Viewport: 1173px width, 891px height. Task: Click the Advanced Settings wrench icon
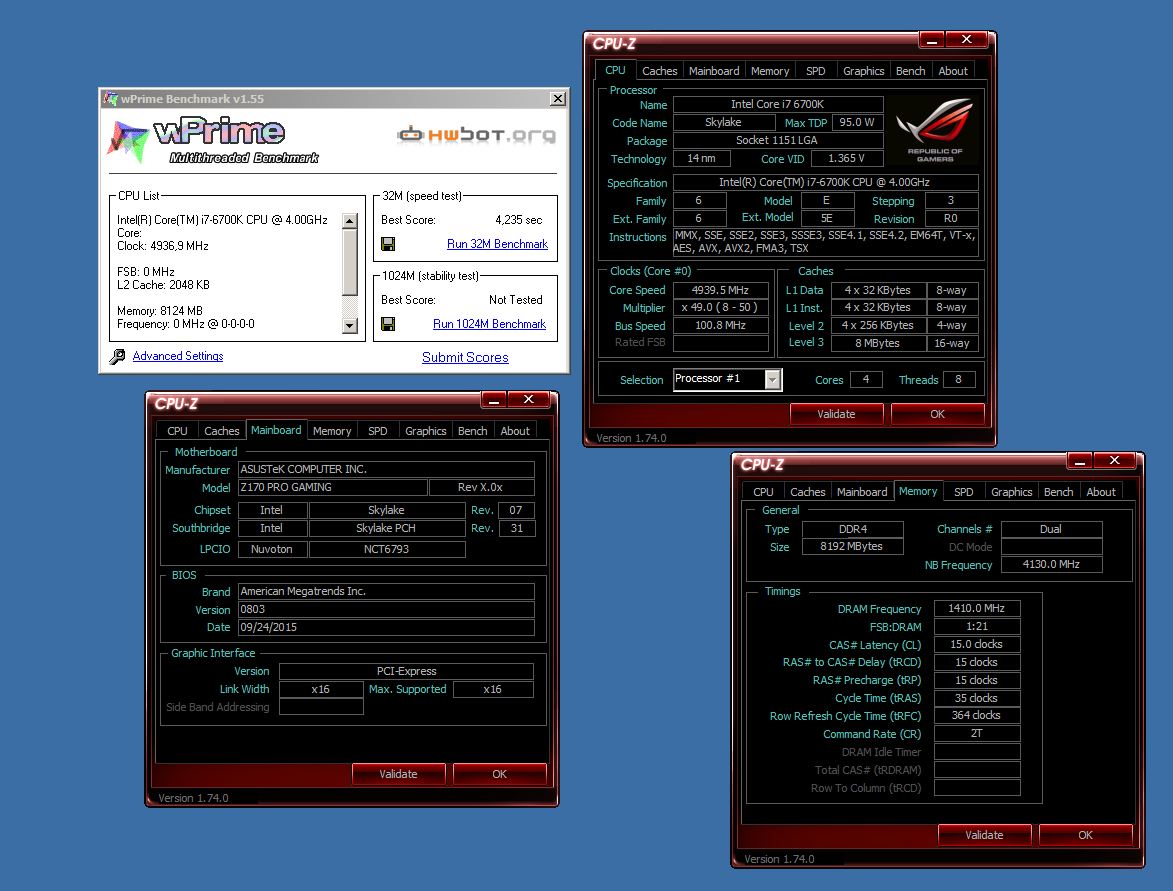(117, 357)
